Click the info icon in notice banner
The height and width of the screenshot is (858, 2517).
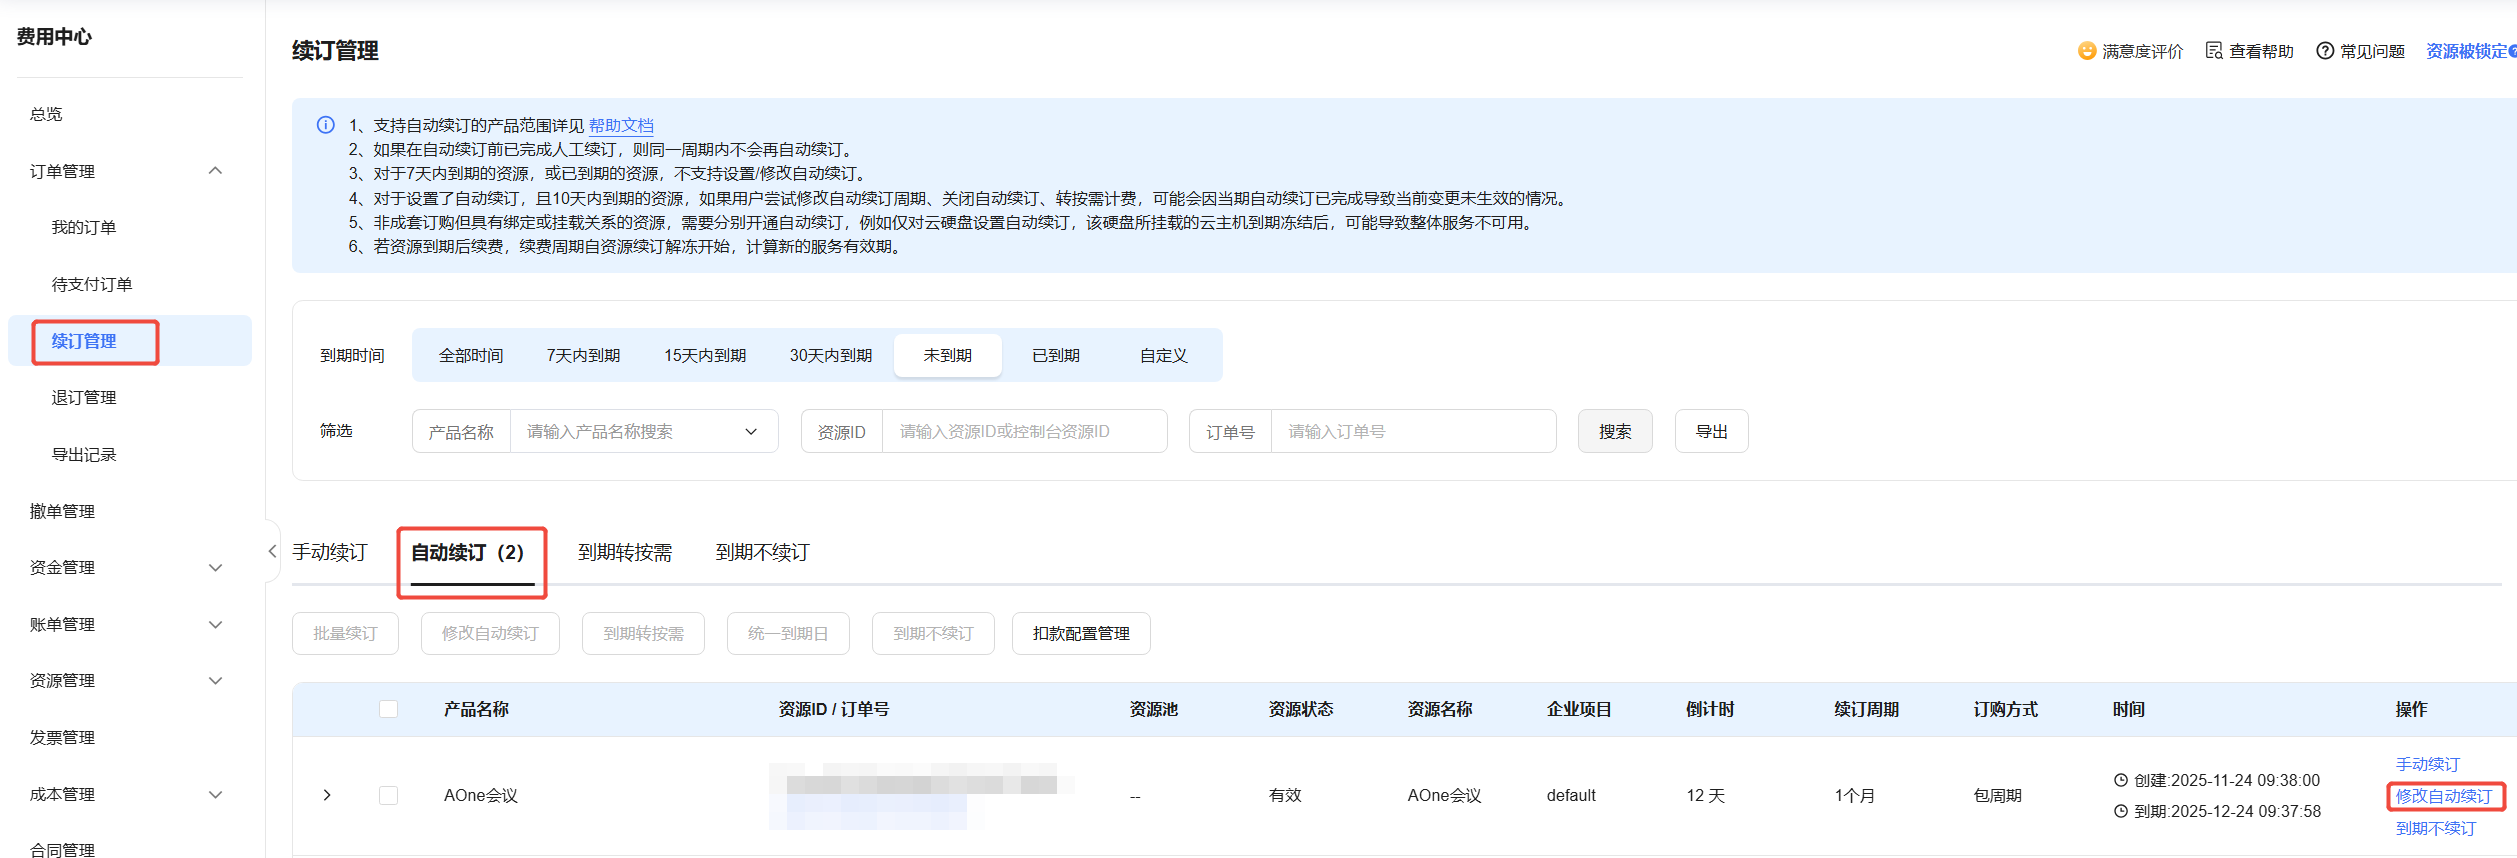pyautogui.click(x=326, y=125)
